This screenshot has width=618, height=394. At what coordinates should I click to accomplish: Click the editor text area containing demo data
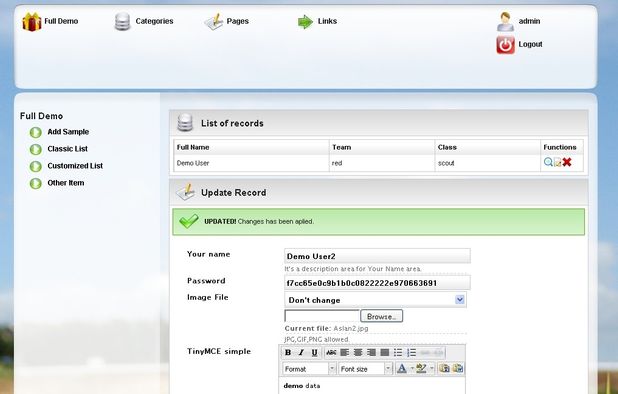(372, 386)
